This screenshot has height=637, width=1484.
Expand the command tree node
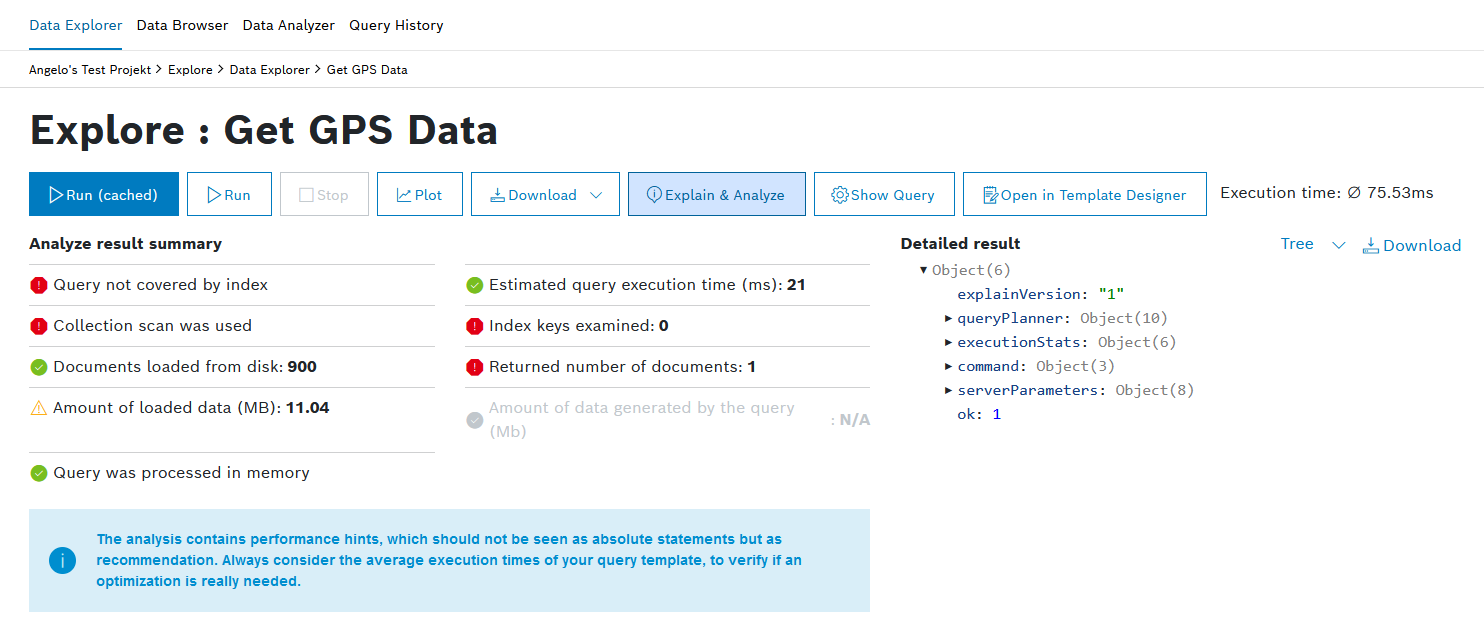(x=948, y=366)
